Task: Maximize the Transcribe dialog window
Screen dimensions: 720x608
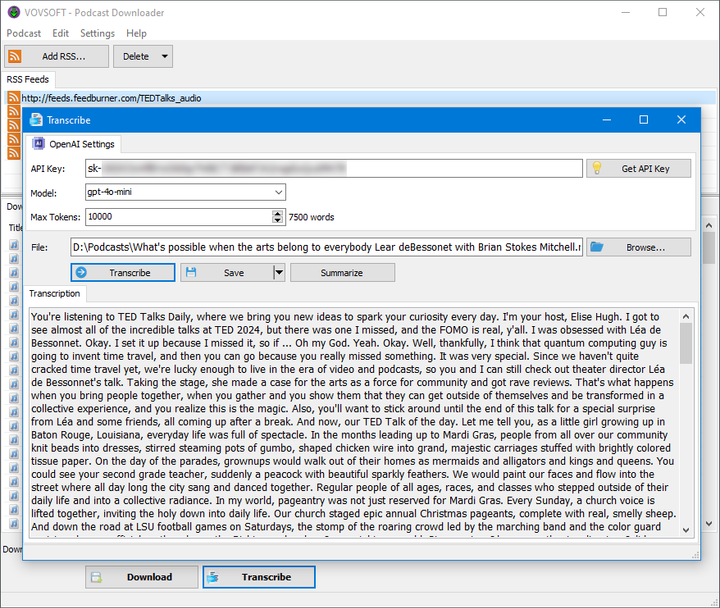Action: [644, 120]
